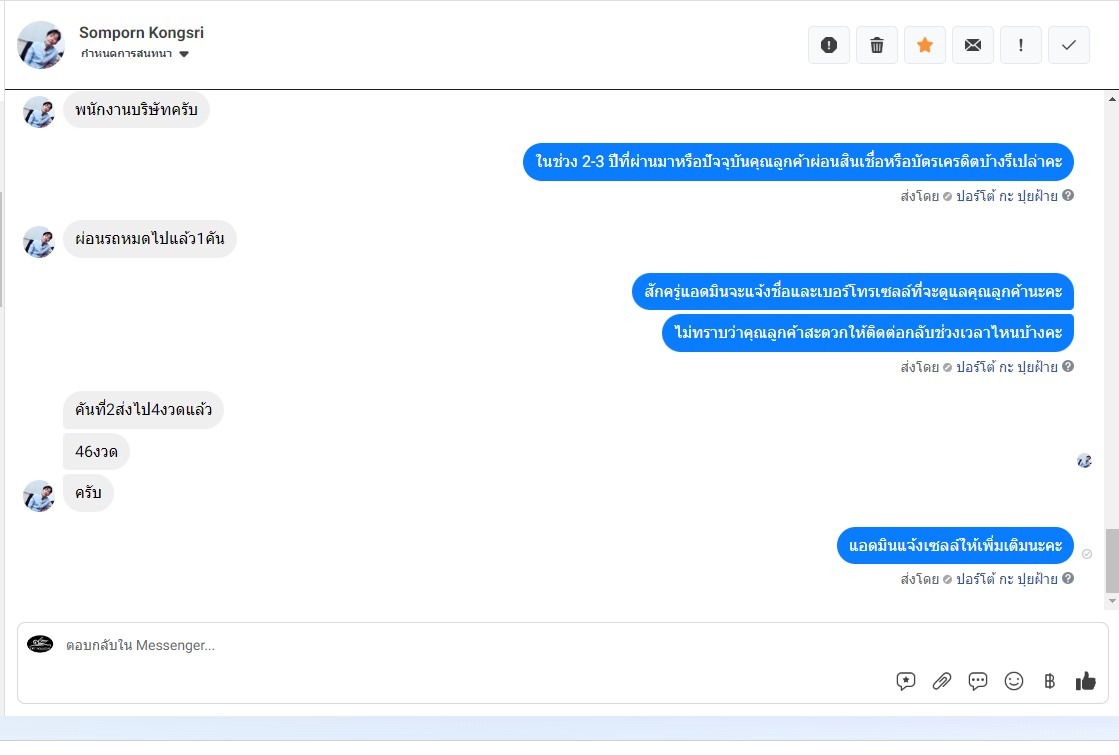Mark conversation done with checkmark icon

point(1068,45)
